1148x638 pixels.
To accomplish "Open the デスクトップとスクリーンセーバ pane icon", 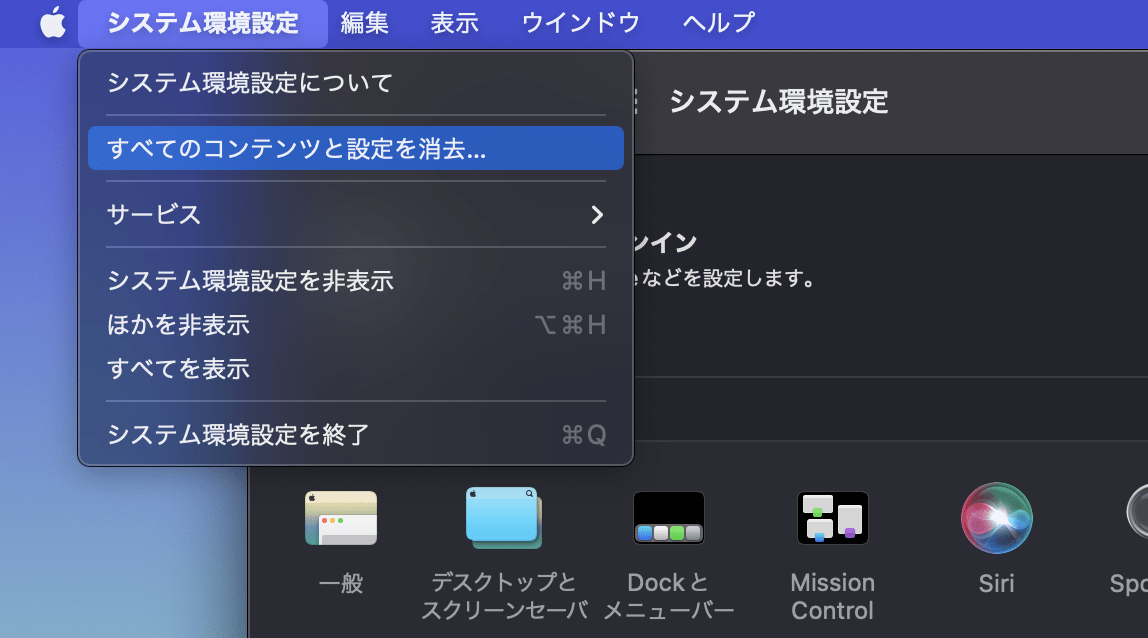I will (504, 518).
